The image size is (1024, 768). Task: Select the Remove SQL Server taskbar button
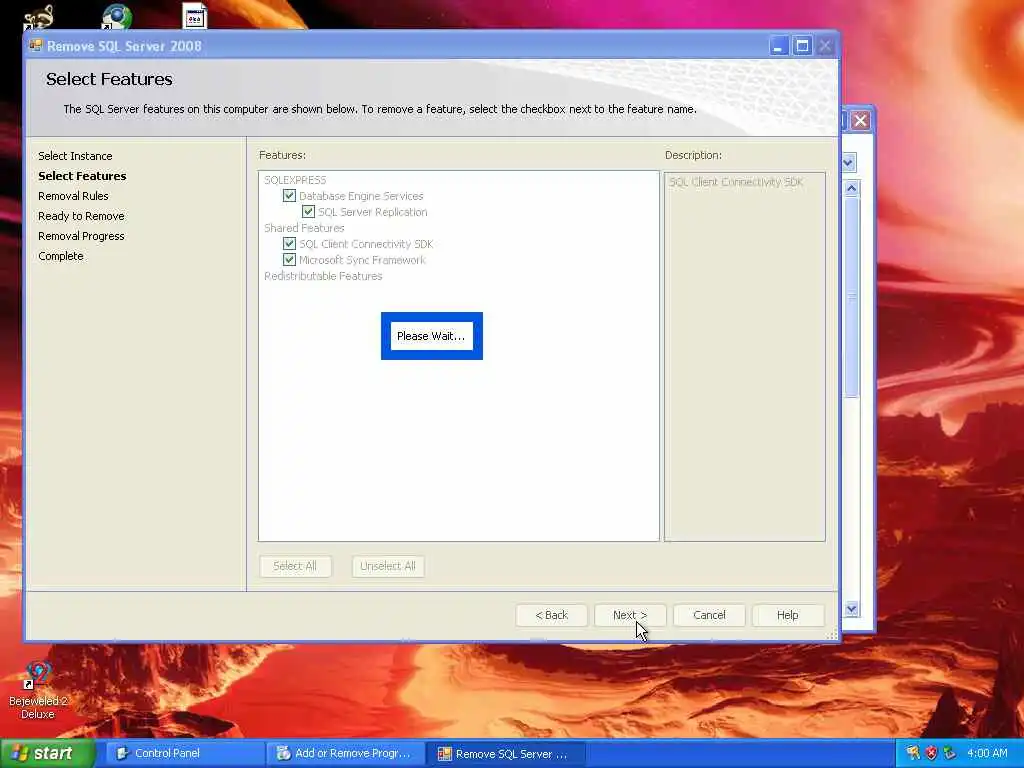pos(505,753)
